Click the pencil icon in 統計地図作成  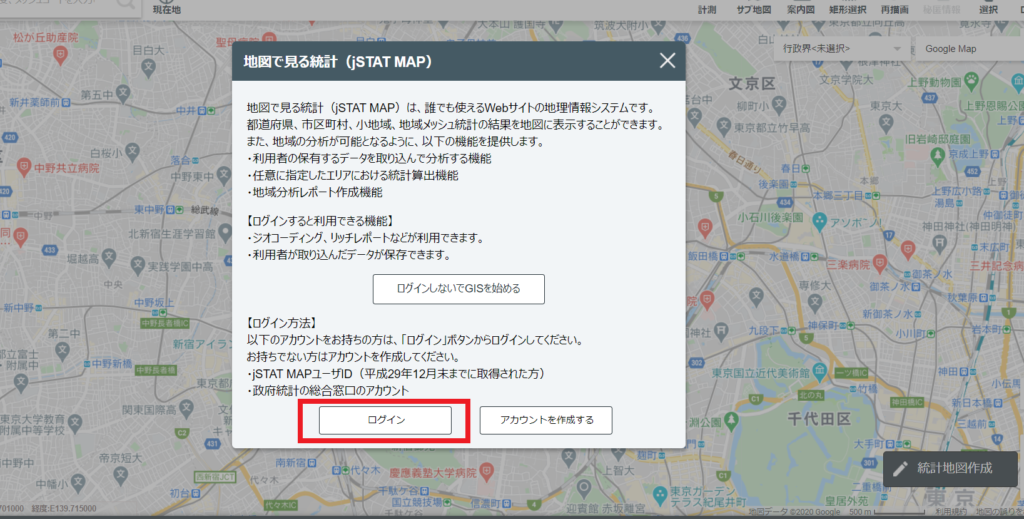(901, 469)
